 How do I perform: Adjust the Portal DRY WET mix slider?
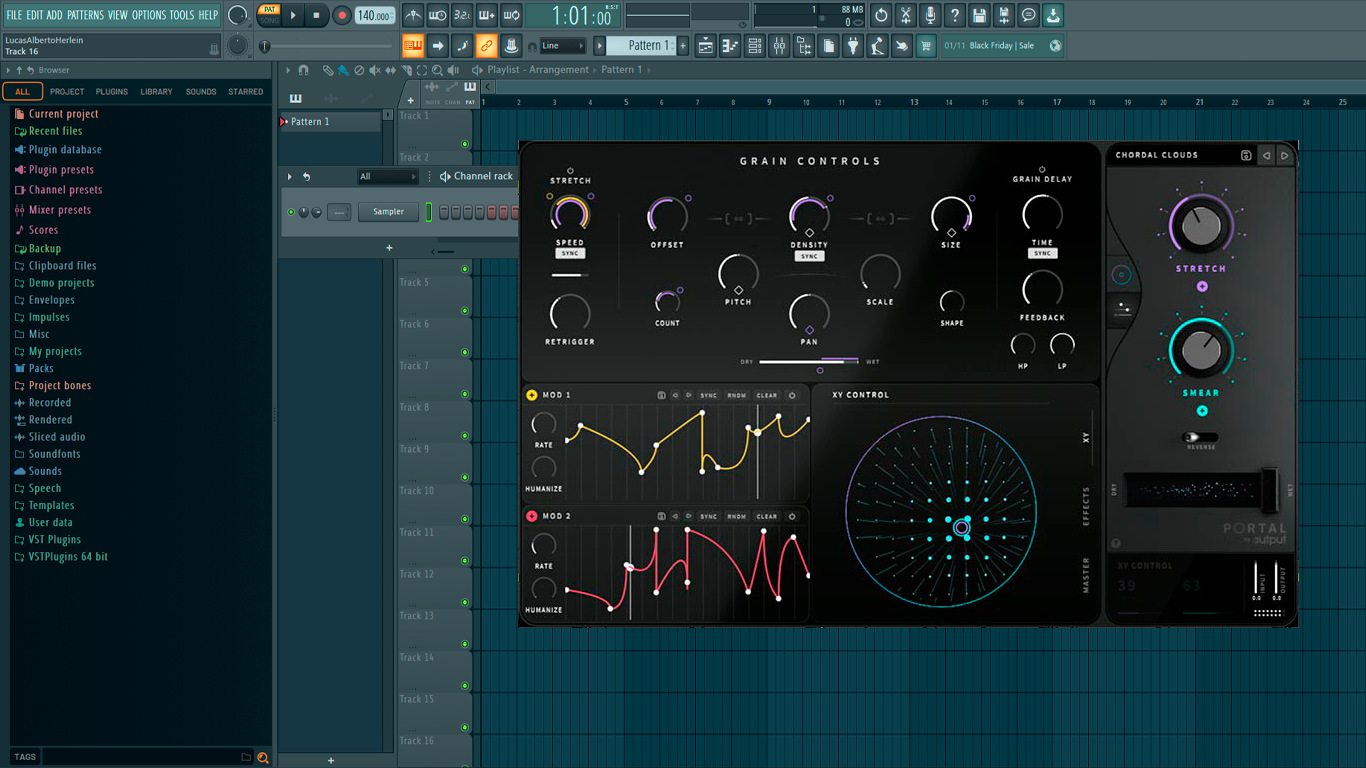[x=1201, y=490]
